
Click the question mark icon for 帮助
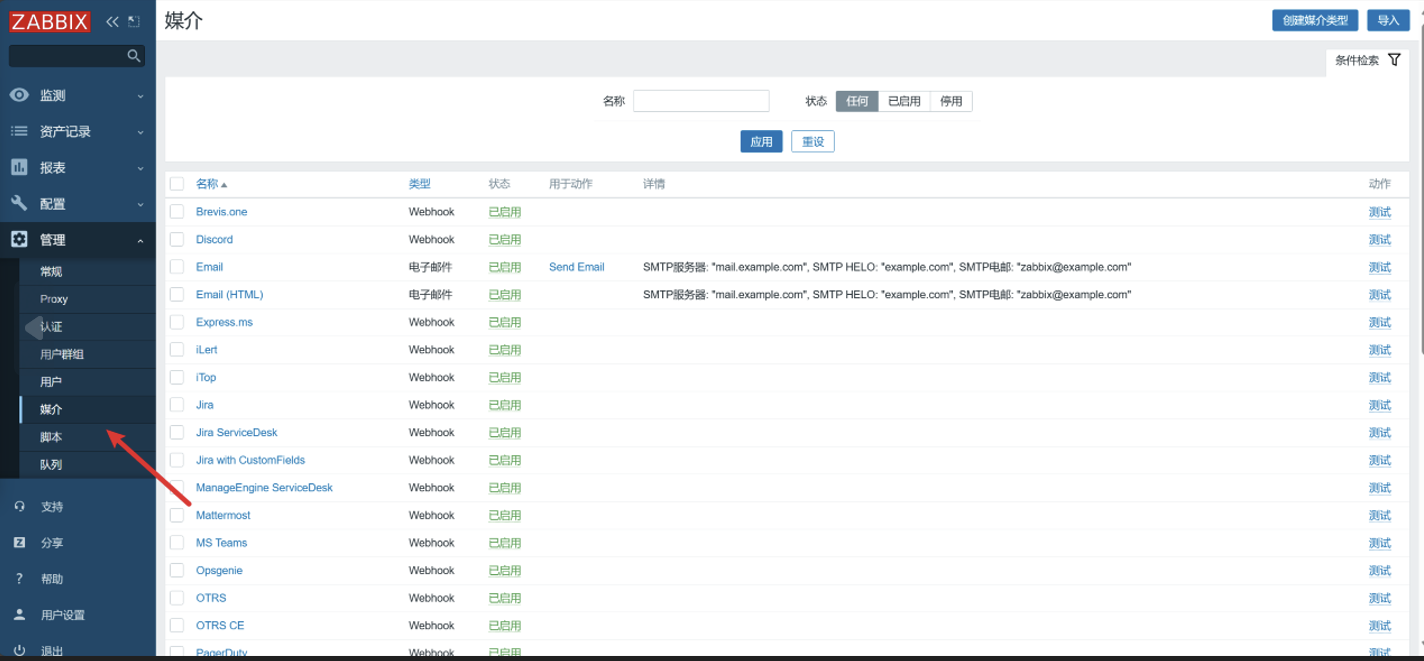pyautogui.click(x=19, y=578)
